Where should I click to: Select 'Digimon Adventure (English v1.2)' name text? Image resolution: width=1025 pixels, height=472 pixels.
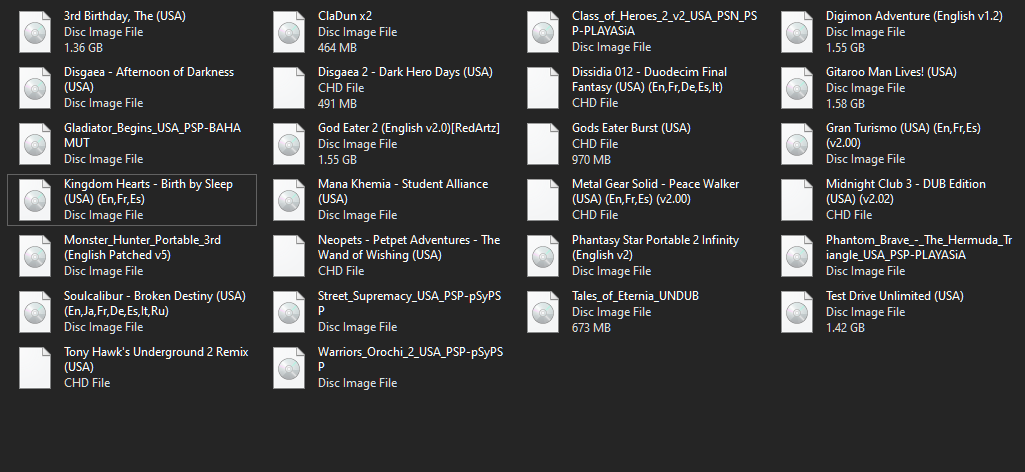[x=914, y=16]
